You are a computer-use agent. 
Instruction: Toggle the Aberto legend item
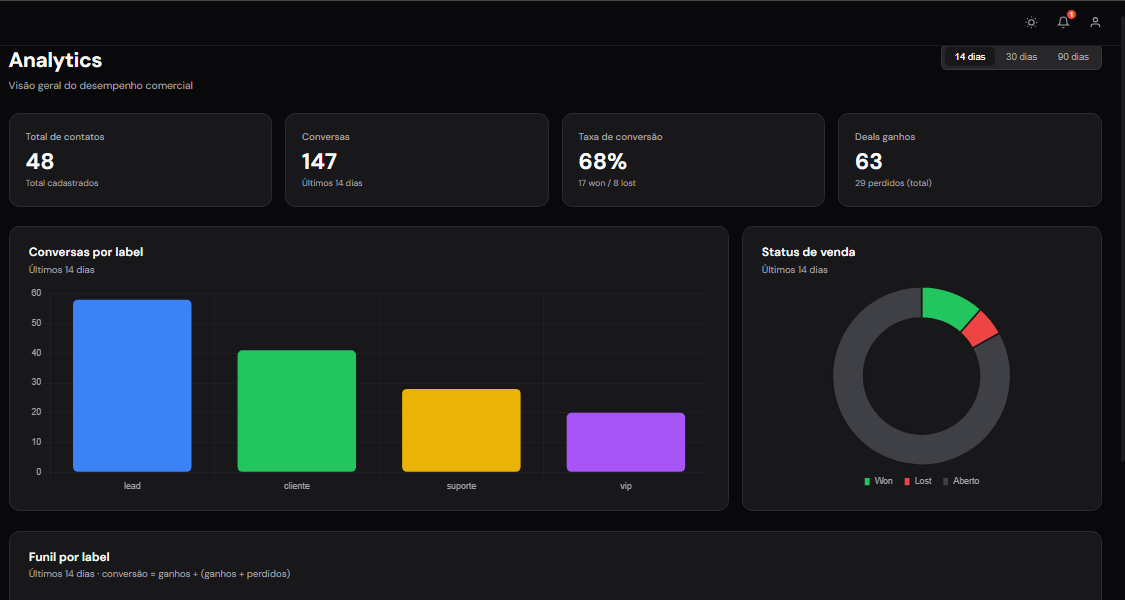(x=960, y=481)
